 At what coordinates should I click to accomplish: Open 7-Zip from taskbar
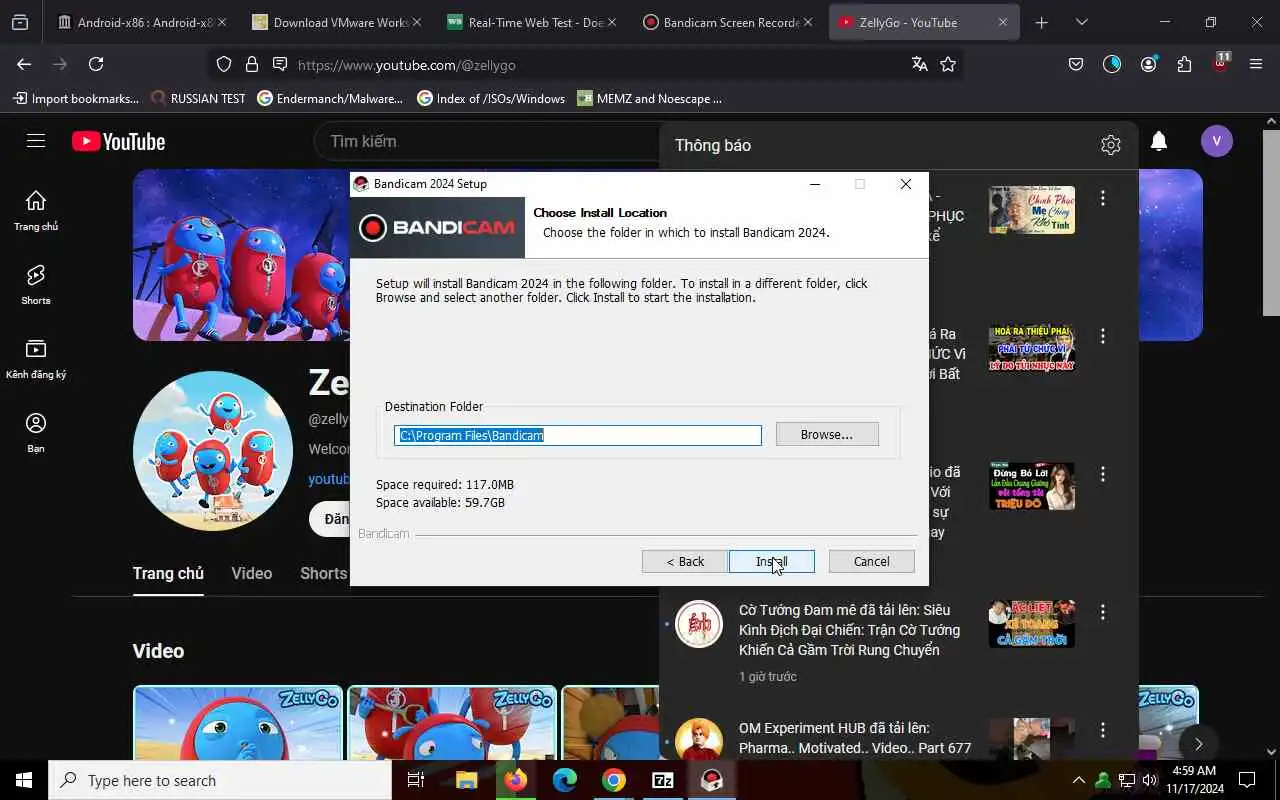[663, 780]
